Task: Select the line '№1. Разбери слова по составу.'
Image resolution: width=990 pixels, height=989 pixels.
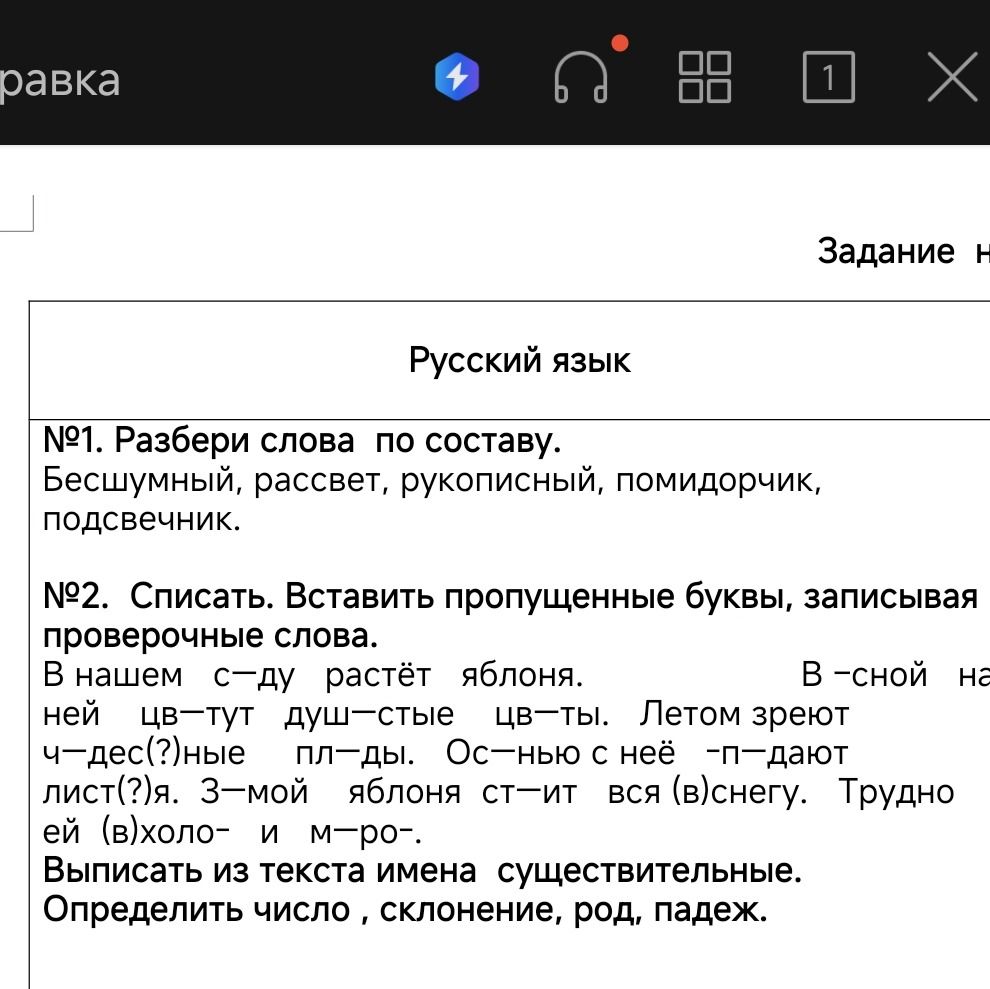Action: point(302,440)
